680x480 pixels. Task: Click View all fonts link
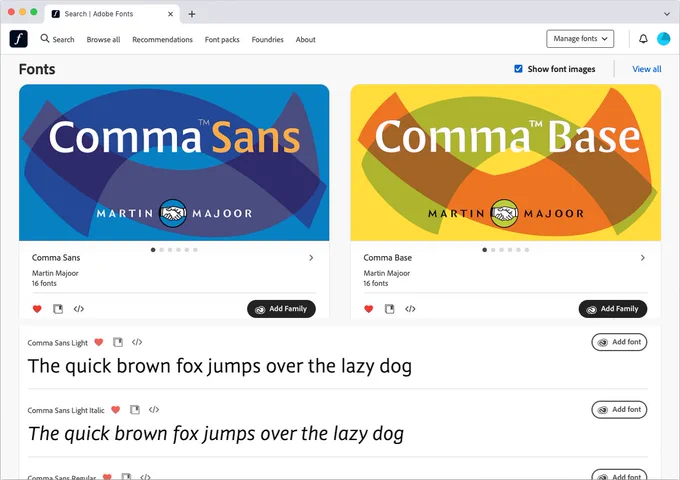(647, 69)
